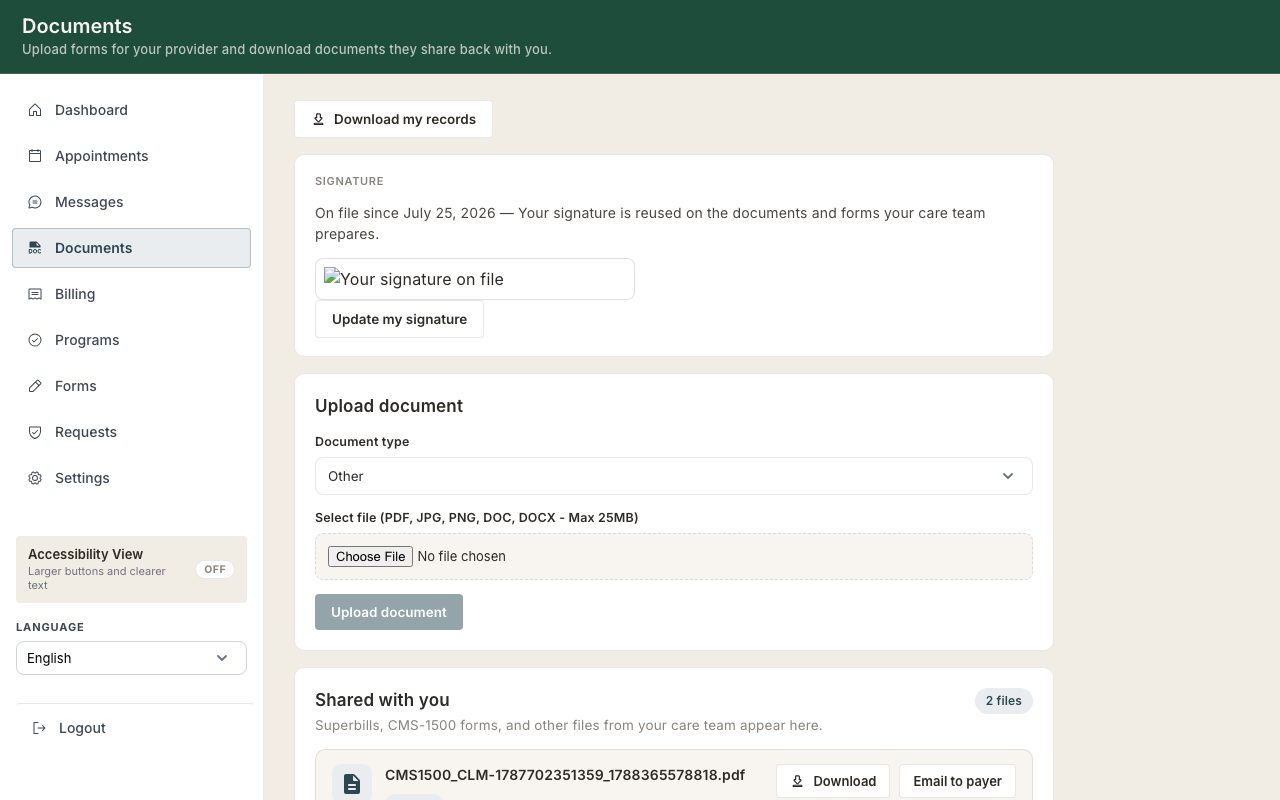Navigate to the Forms section
The image size is (1280, 800).
pyautogui.click(x=131, y=386)
